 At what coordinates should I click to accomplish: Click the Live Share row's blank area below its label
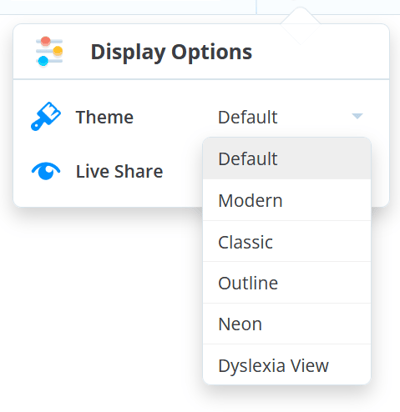click(x=107, y=195)
